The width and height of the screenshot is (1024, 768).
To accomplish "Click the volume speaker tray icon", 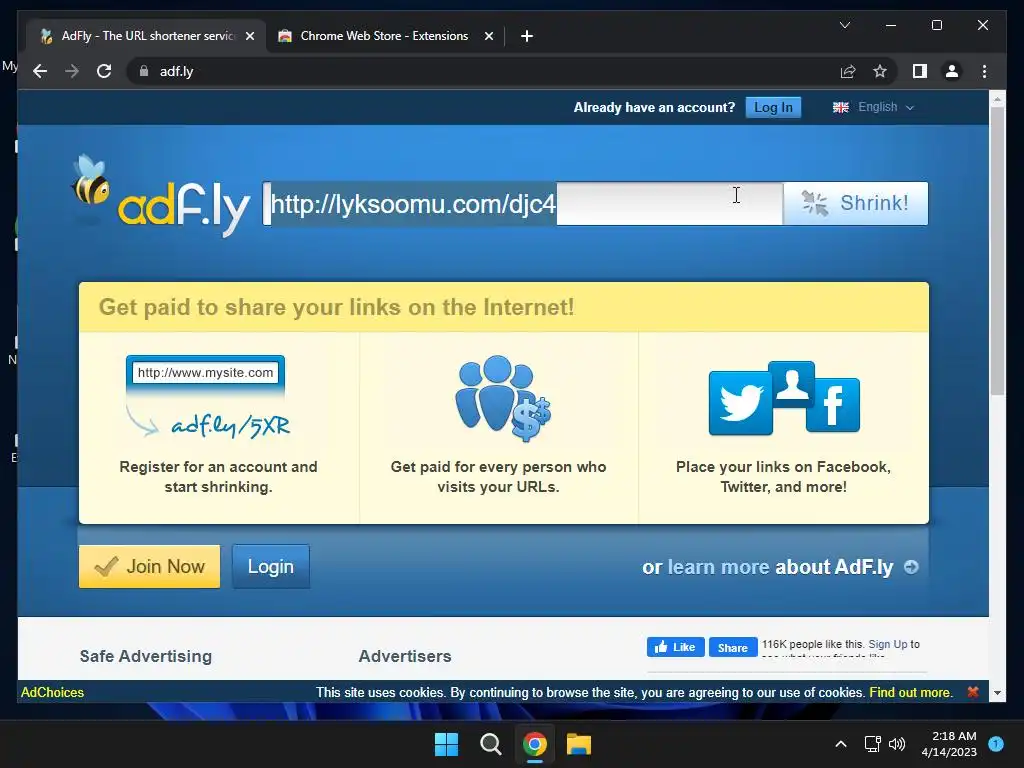I will [897, 744].
